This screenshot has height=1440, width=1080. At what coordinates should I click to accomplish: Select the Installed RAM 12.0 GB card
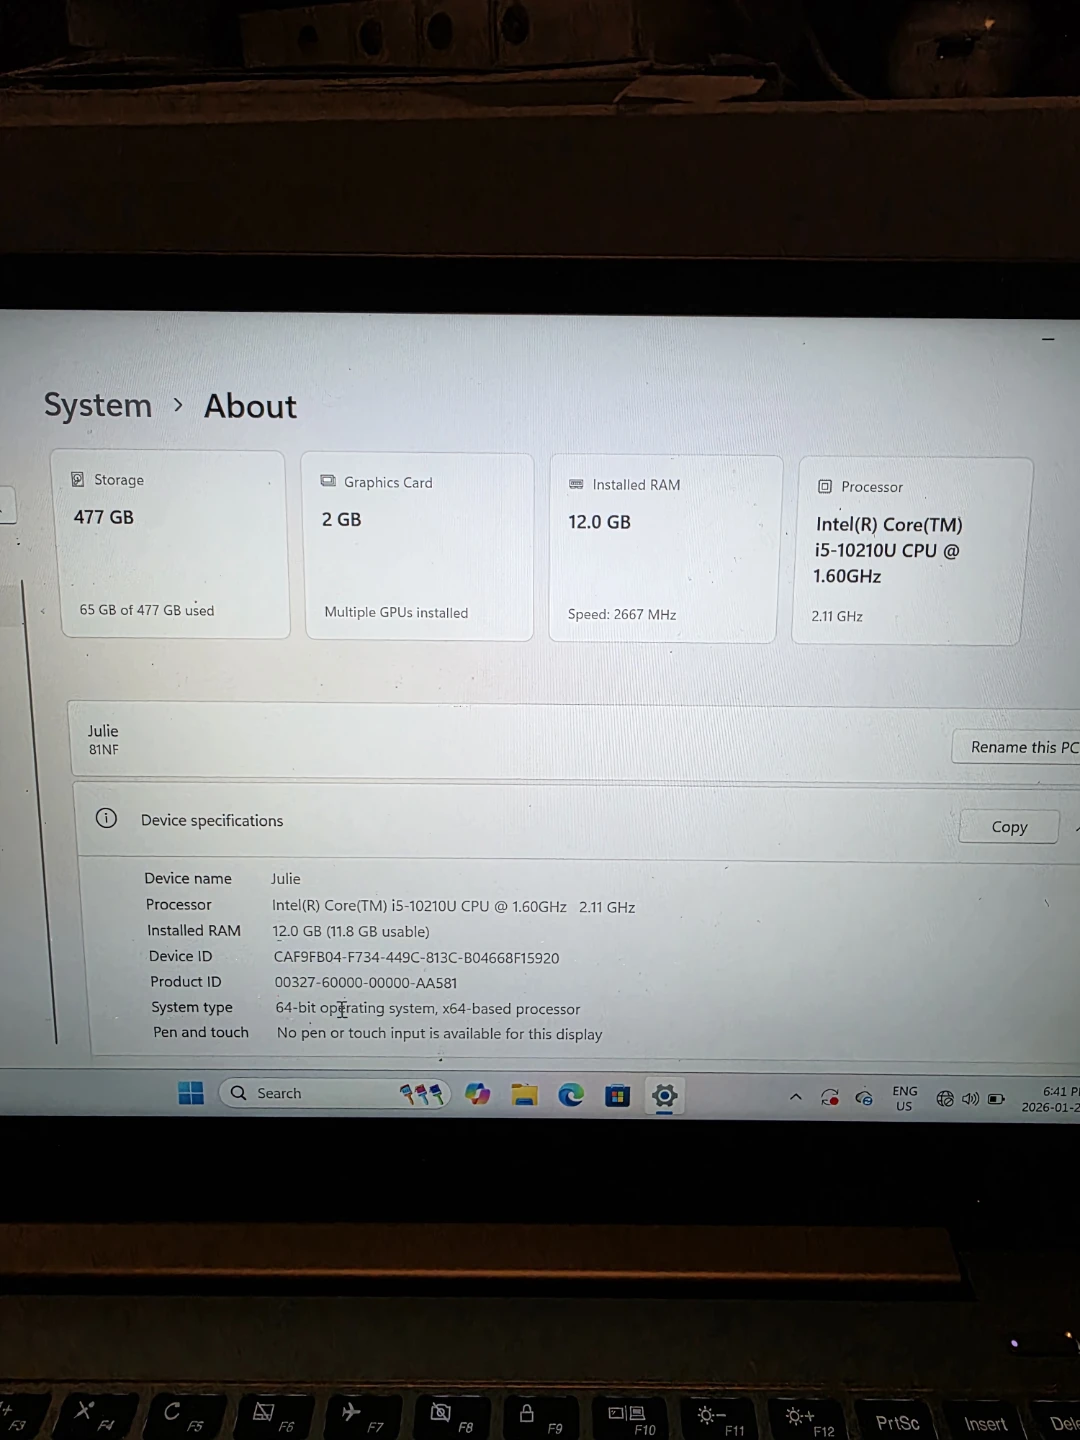(x=663, y=548)
